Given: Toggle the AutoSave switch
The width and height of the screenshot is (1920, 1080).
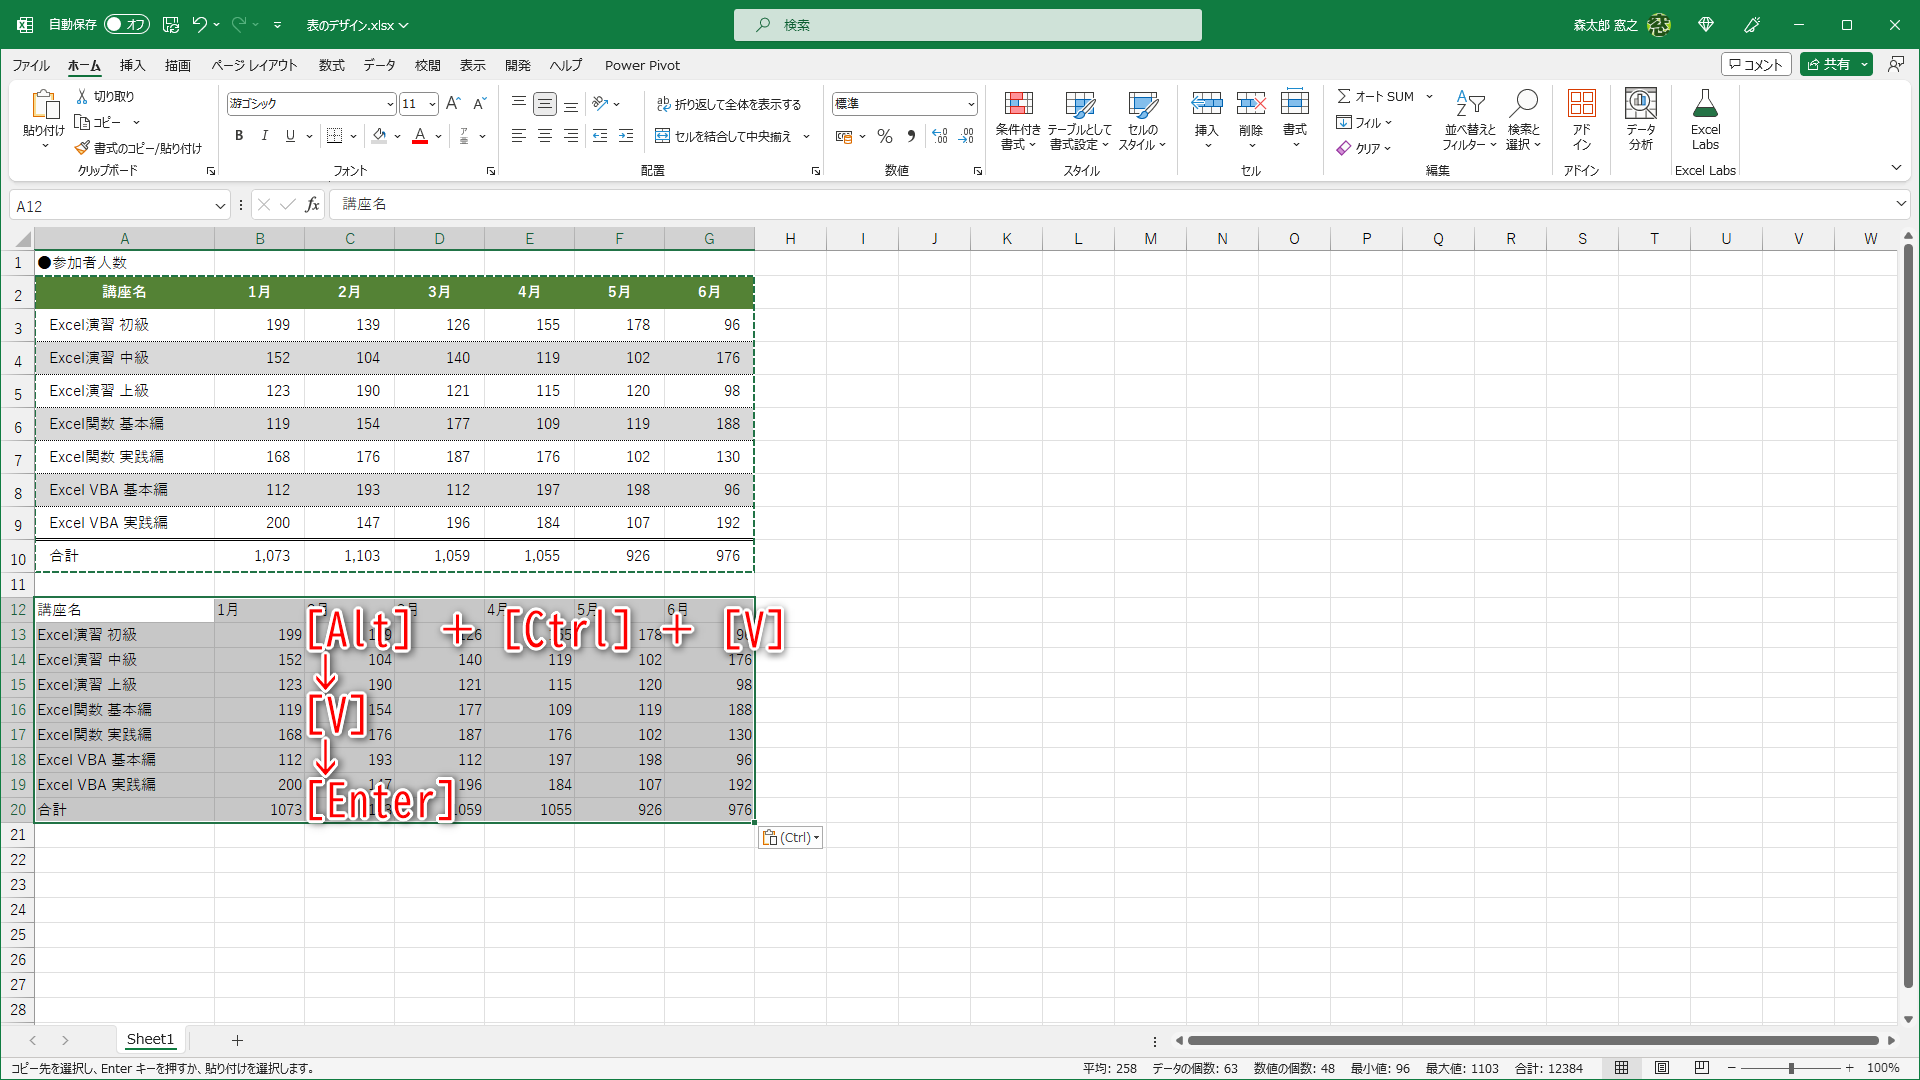Looking at the screenshot, I should coord(127,24).
